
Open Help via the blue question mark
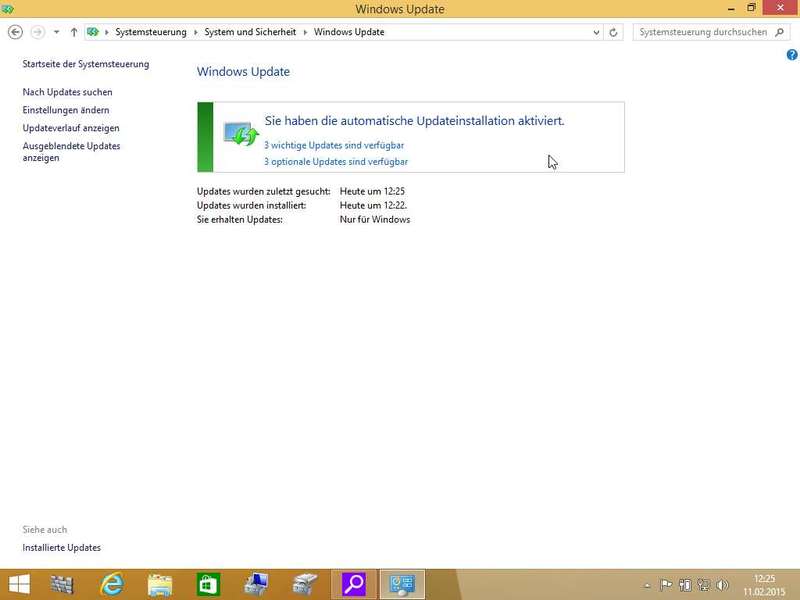(x=792, y=55)
